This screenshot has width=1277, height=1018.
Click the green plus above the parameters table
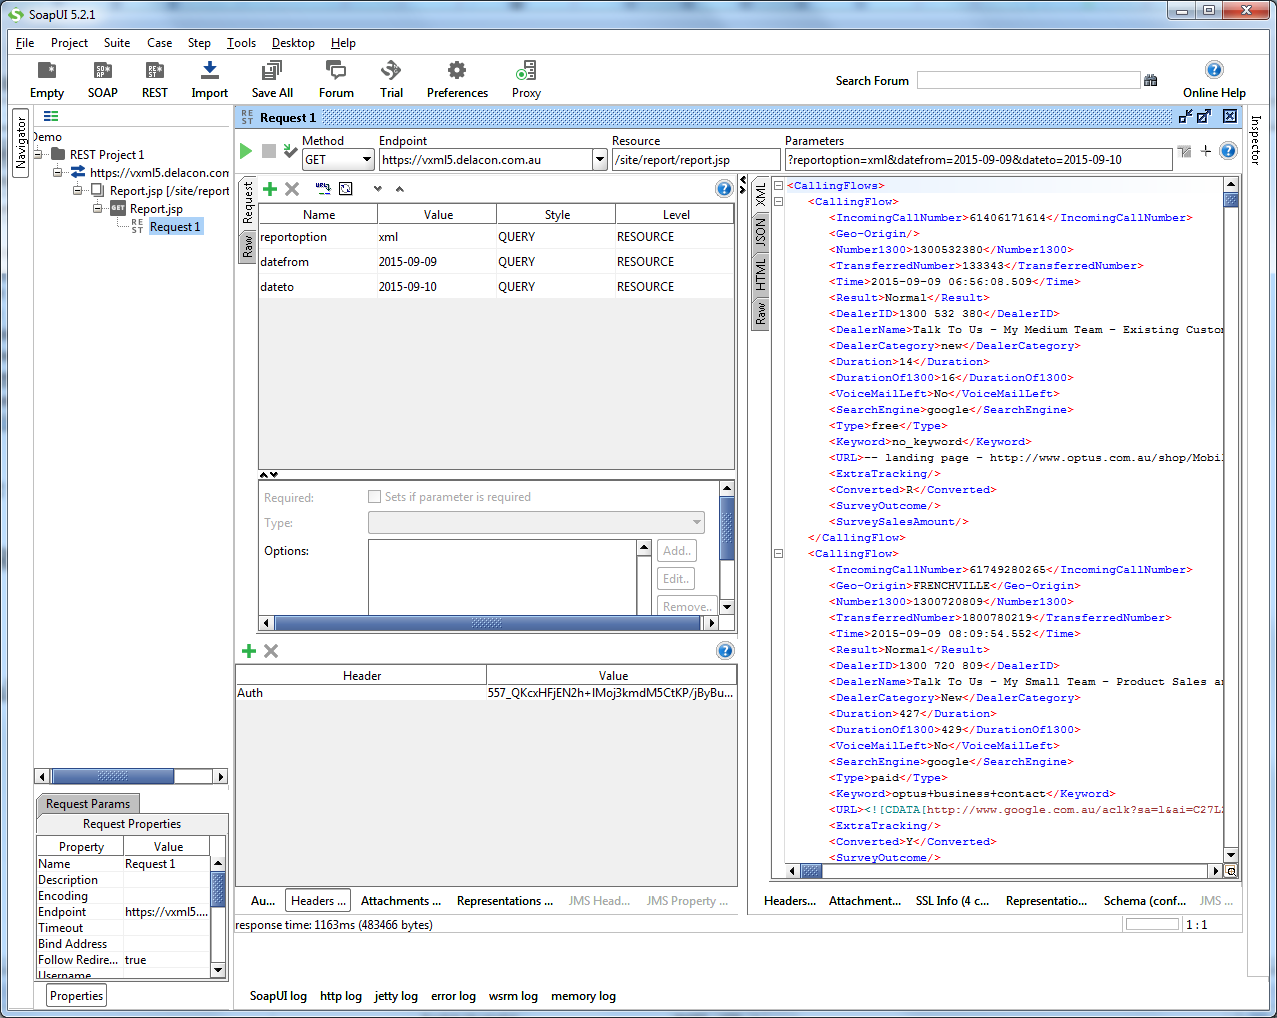pos(270,189)
